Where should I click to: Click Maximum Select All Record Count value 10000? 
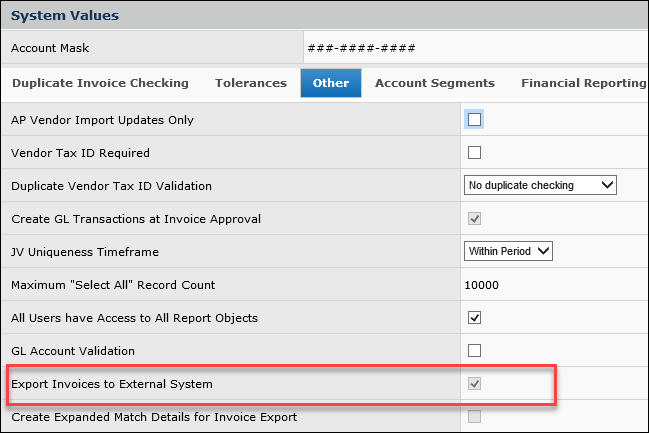click(482, 285)
